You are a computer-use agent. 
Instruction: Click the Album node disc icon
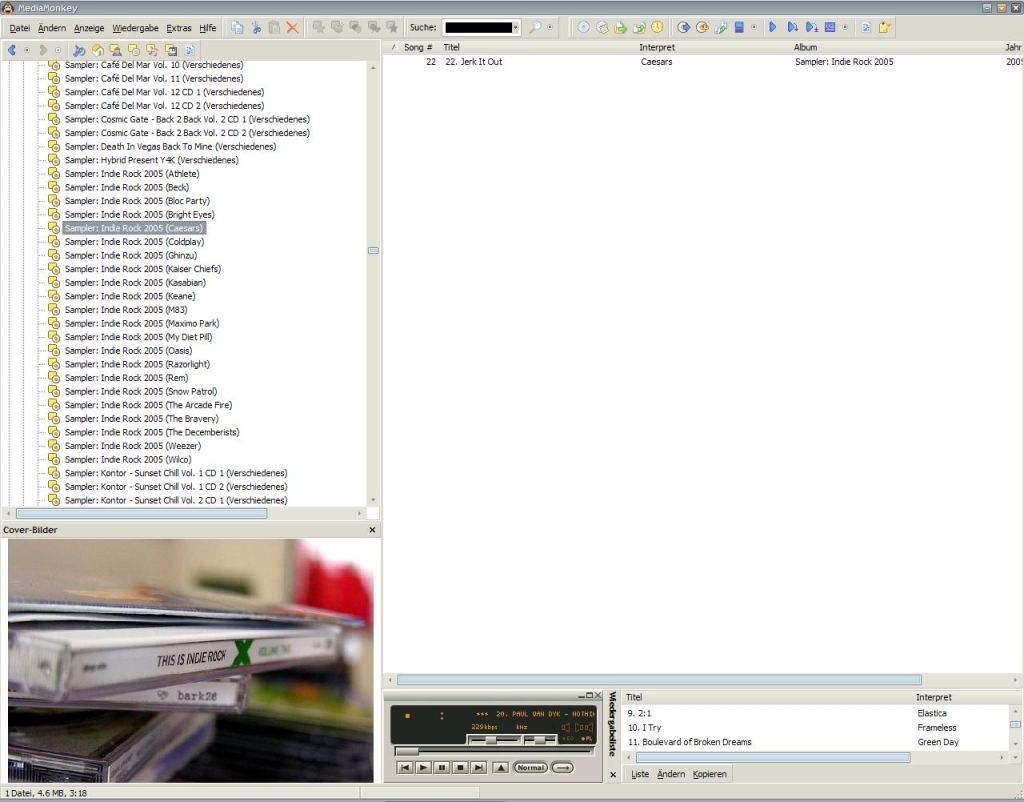(x=134, y=50)
